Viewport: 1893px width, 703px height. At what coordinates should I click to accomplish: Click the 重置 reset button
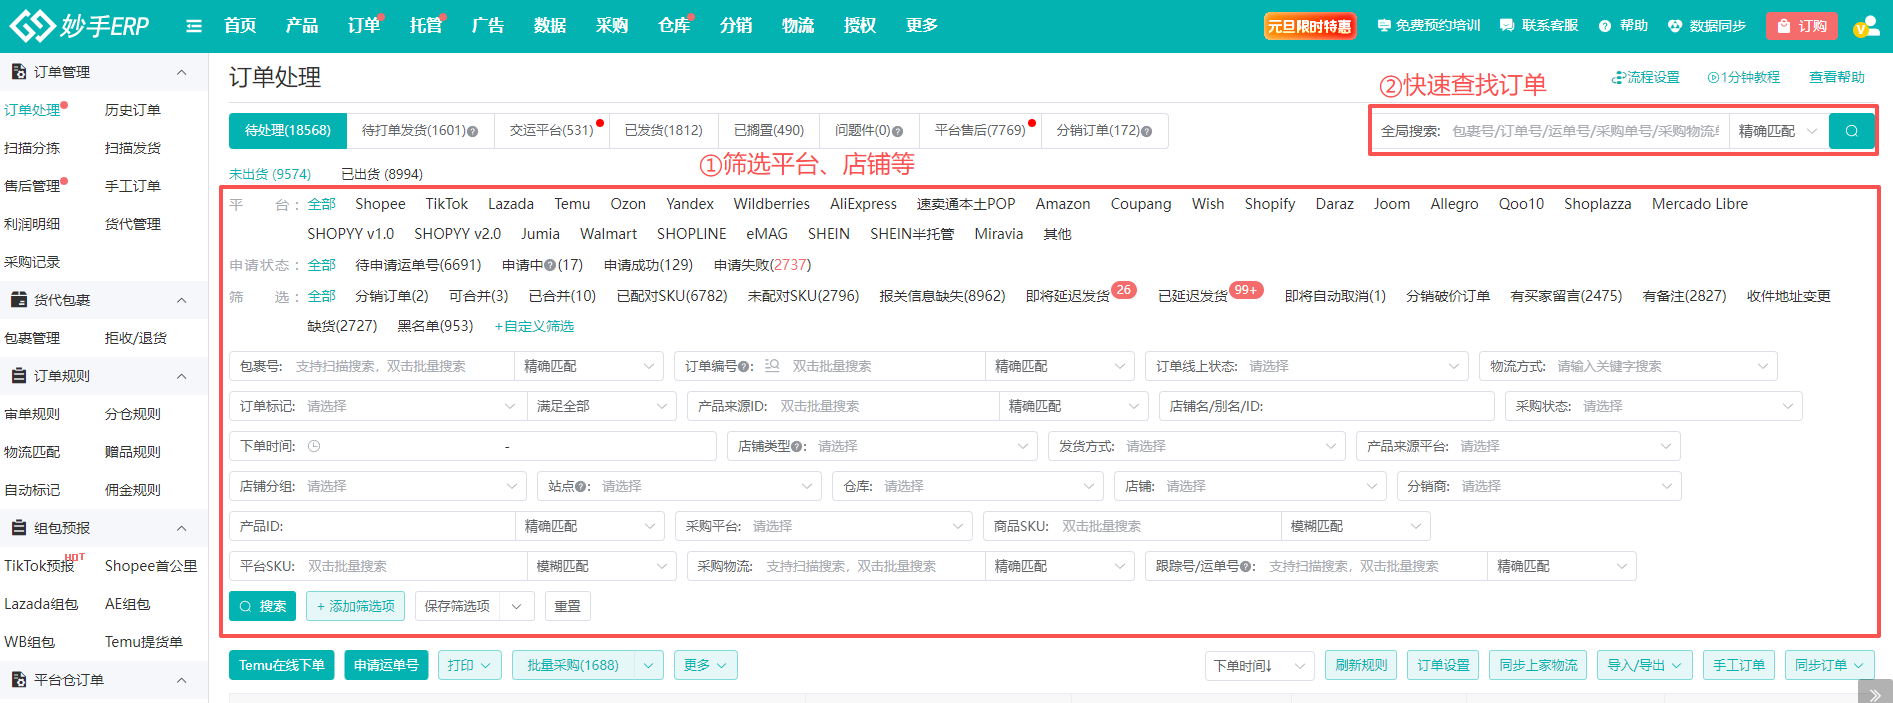tap(567, 606)
